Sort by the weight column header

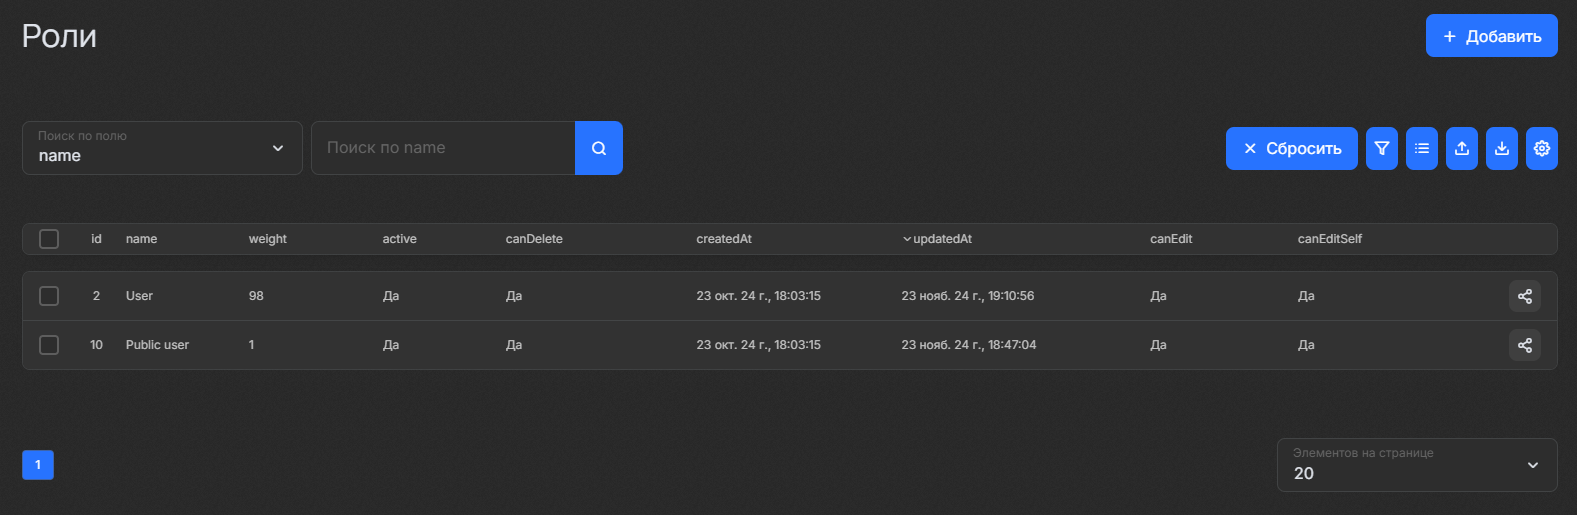267,239
